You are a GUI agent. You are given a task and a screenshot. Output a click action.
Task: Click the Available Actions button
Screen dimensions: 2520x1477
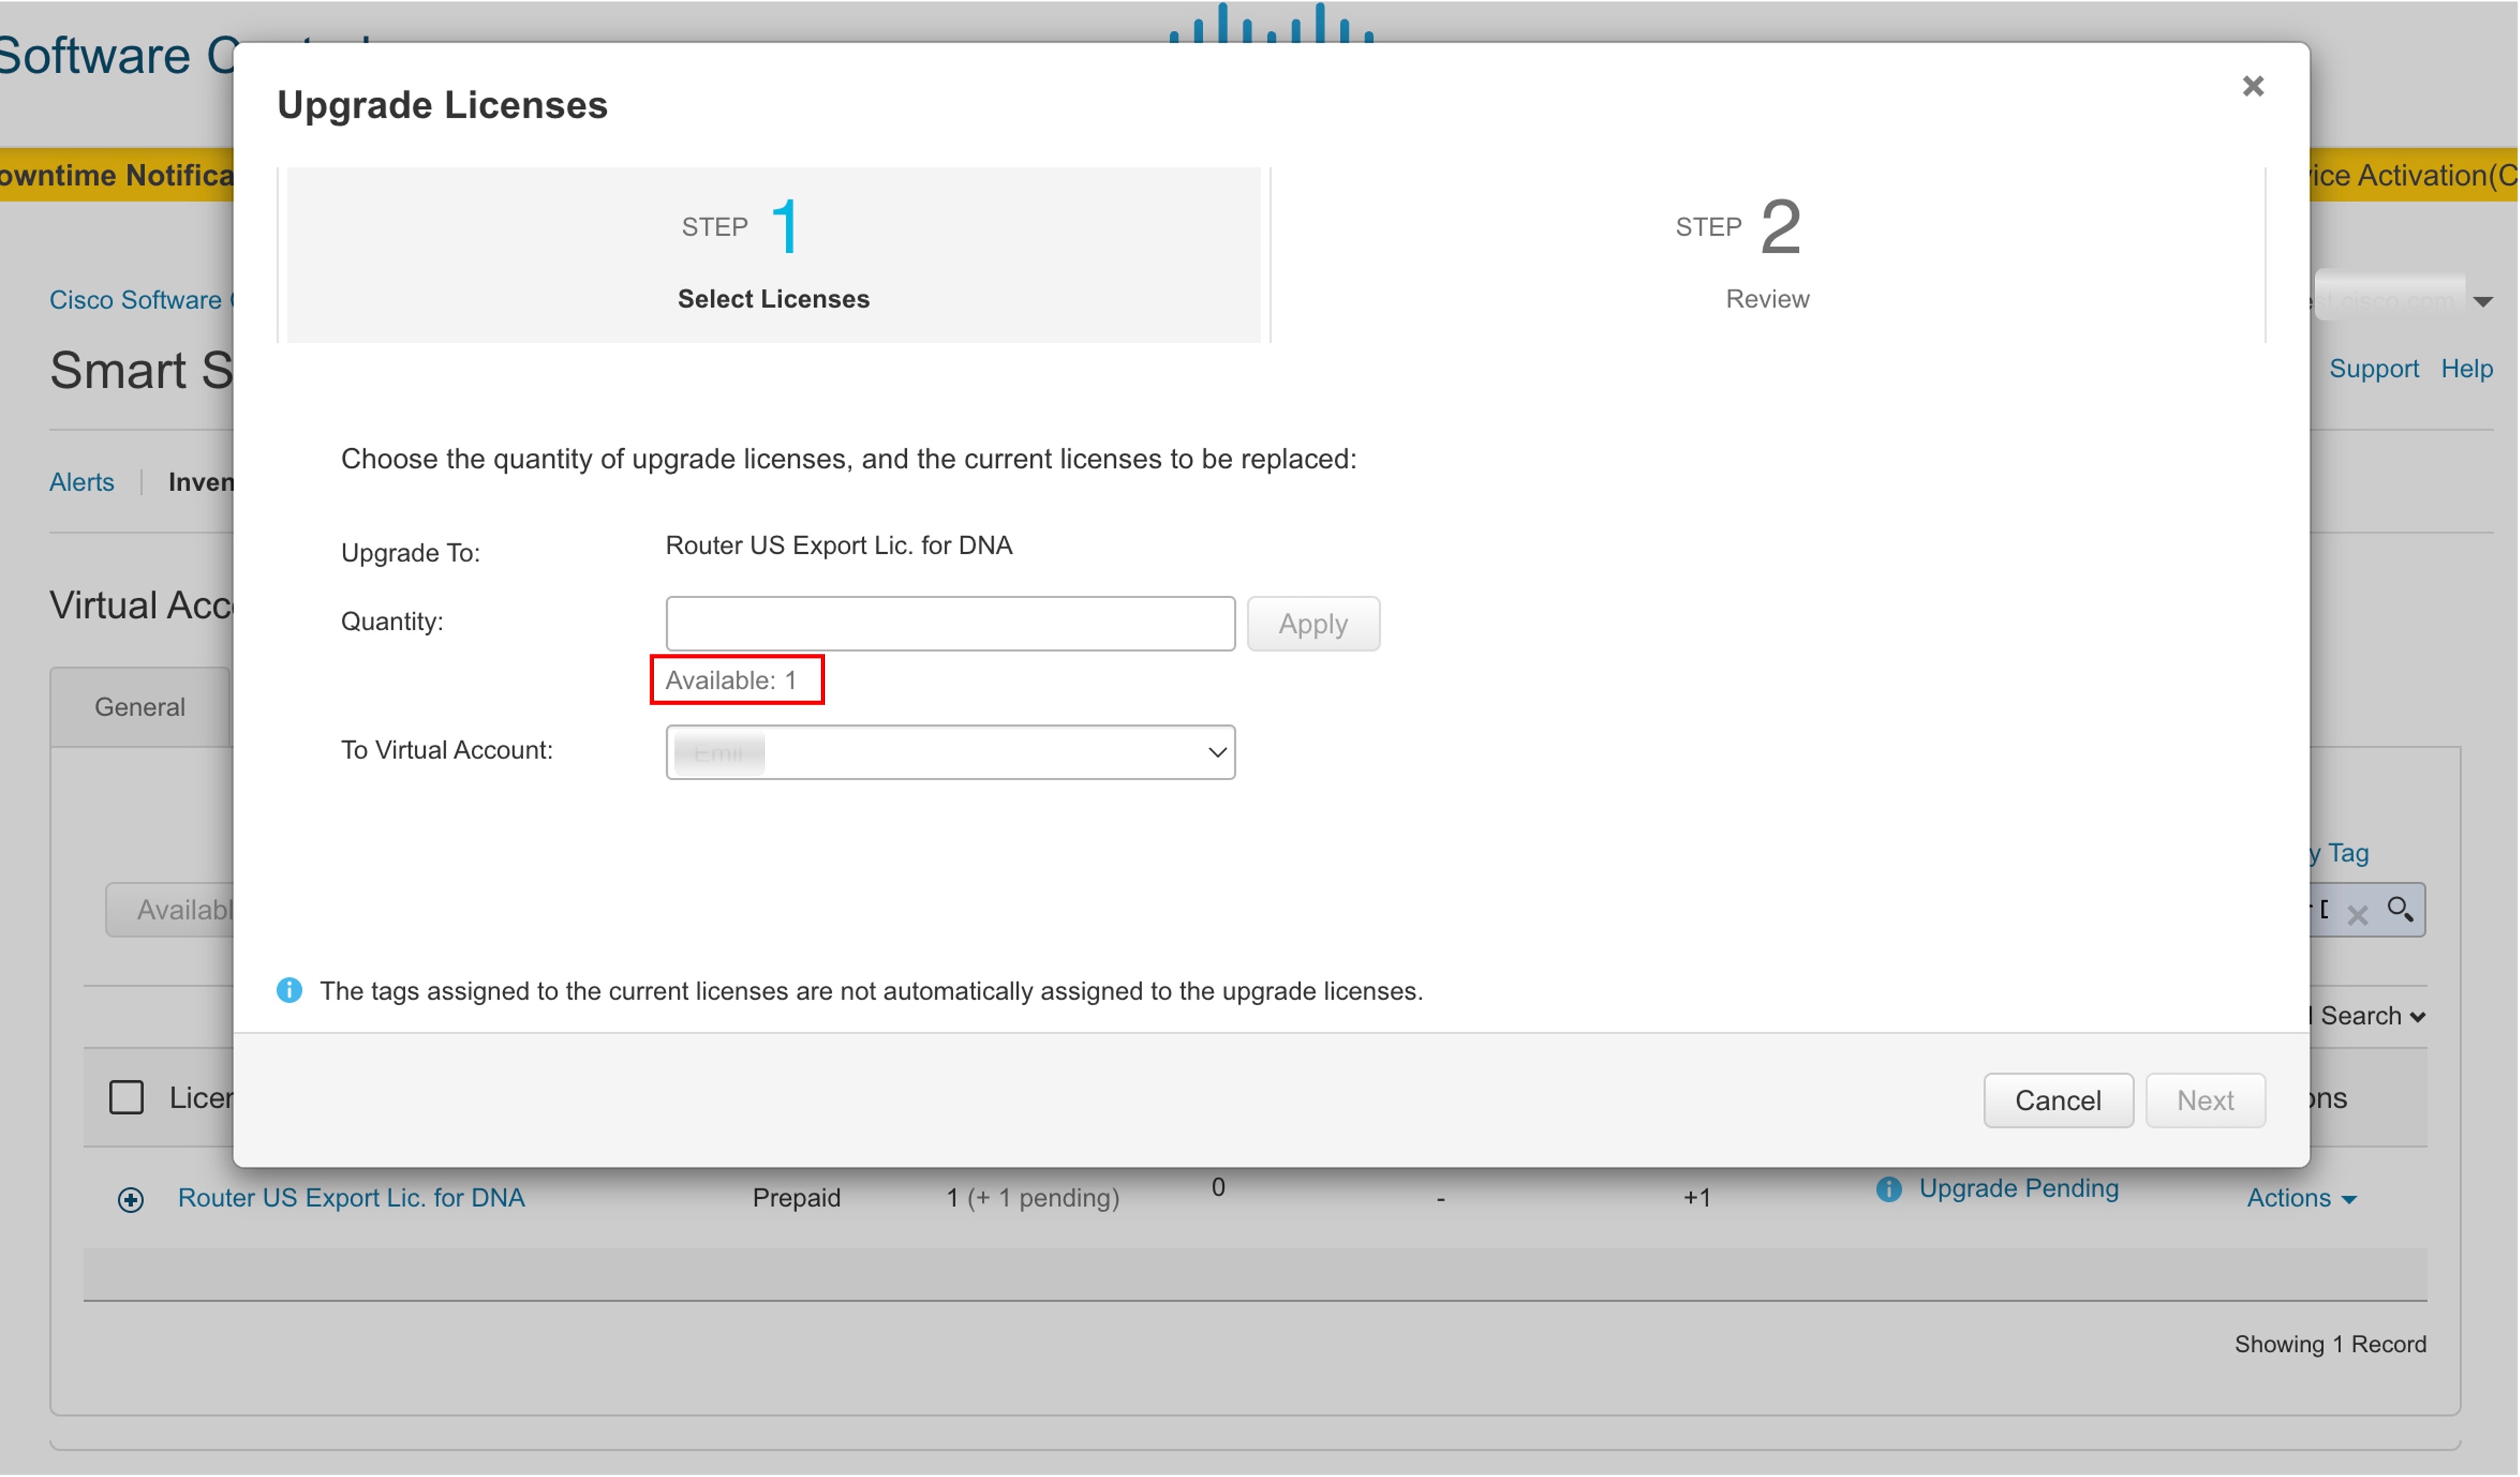click(x=170, y=909)
